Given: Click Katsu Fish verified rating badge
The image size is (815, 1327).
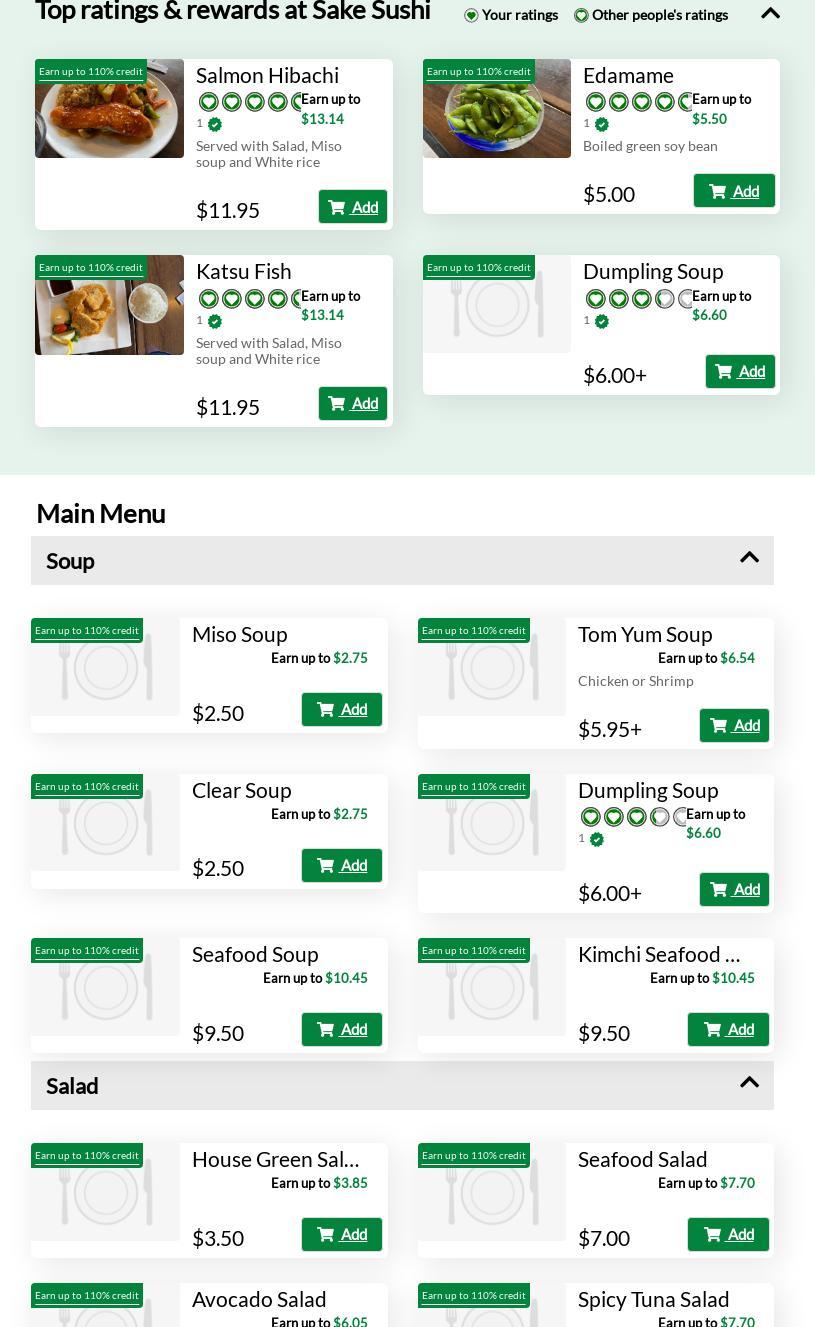Looking at the screenshot, I should point(215,321).
